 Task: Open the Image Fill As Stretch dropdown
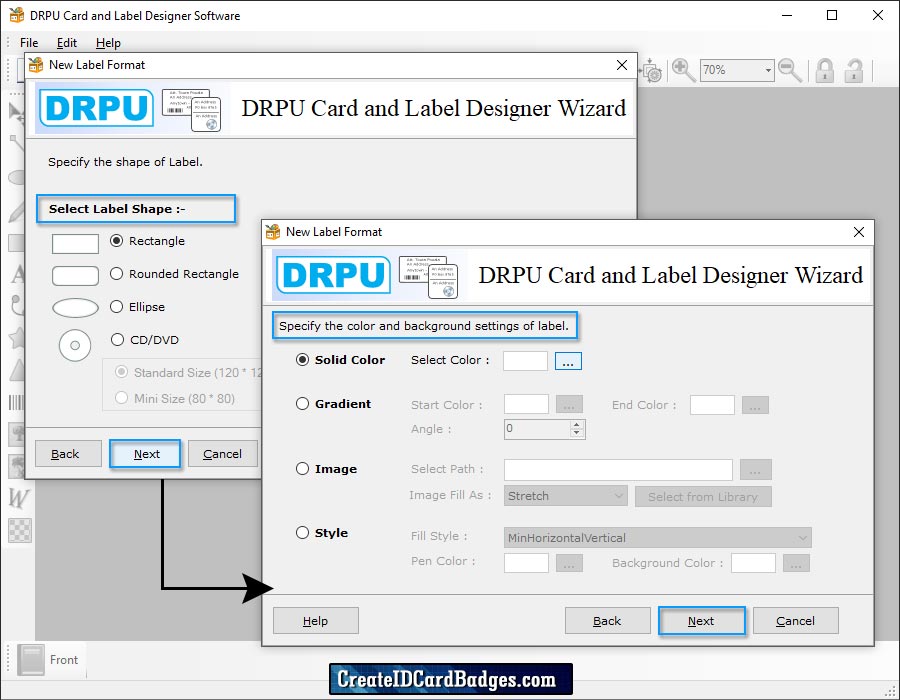point(565,496)
